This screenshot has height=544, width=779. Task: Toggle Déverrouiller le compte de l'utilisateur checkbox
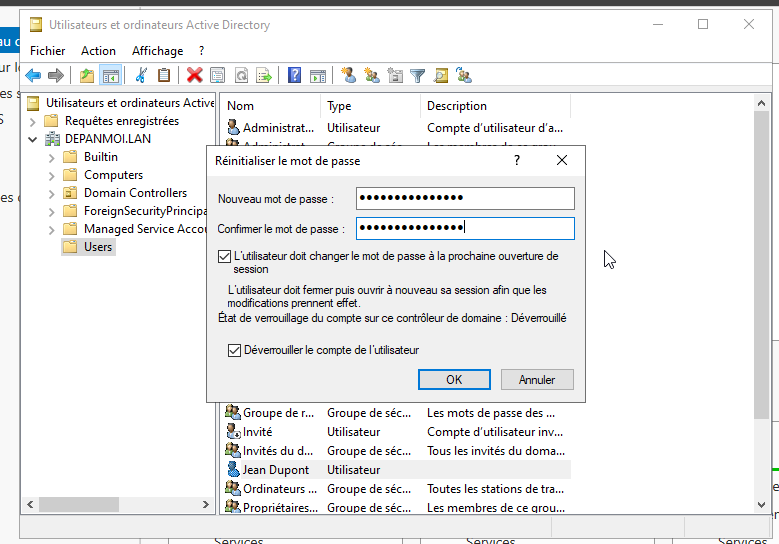(x=234, y=350)
